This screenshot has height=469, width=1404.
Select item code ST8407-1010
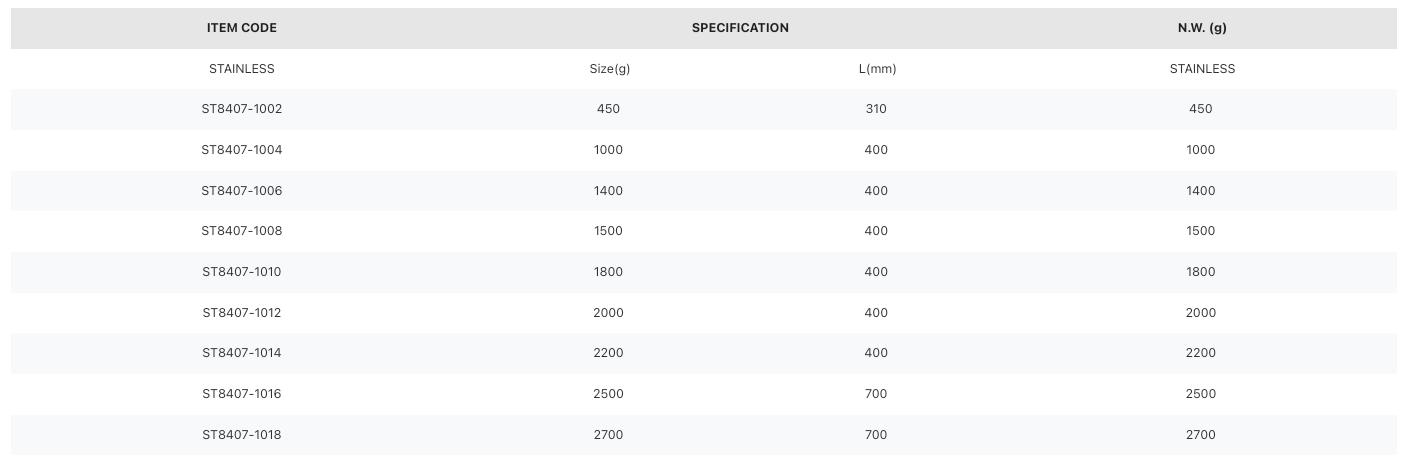click(241, 272)
